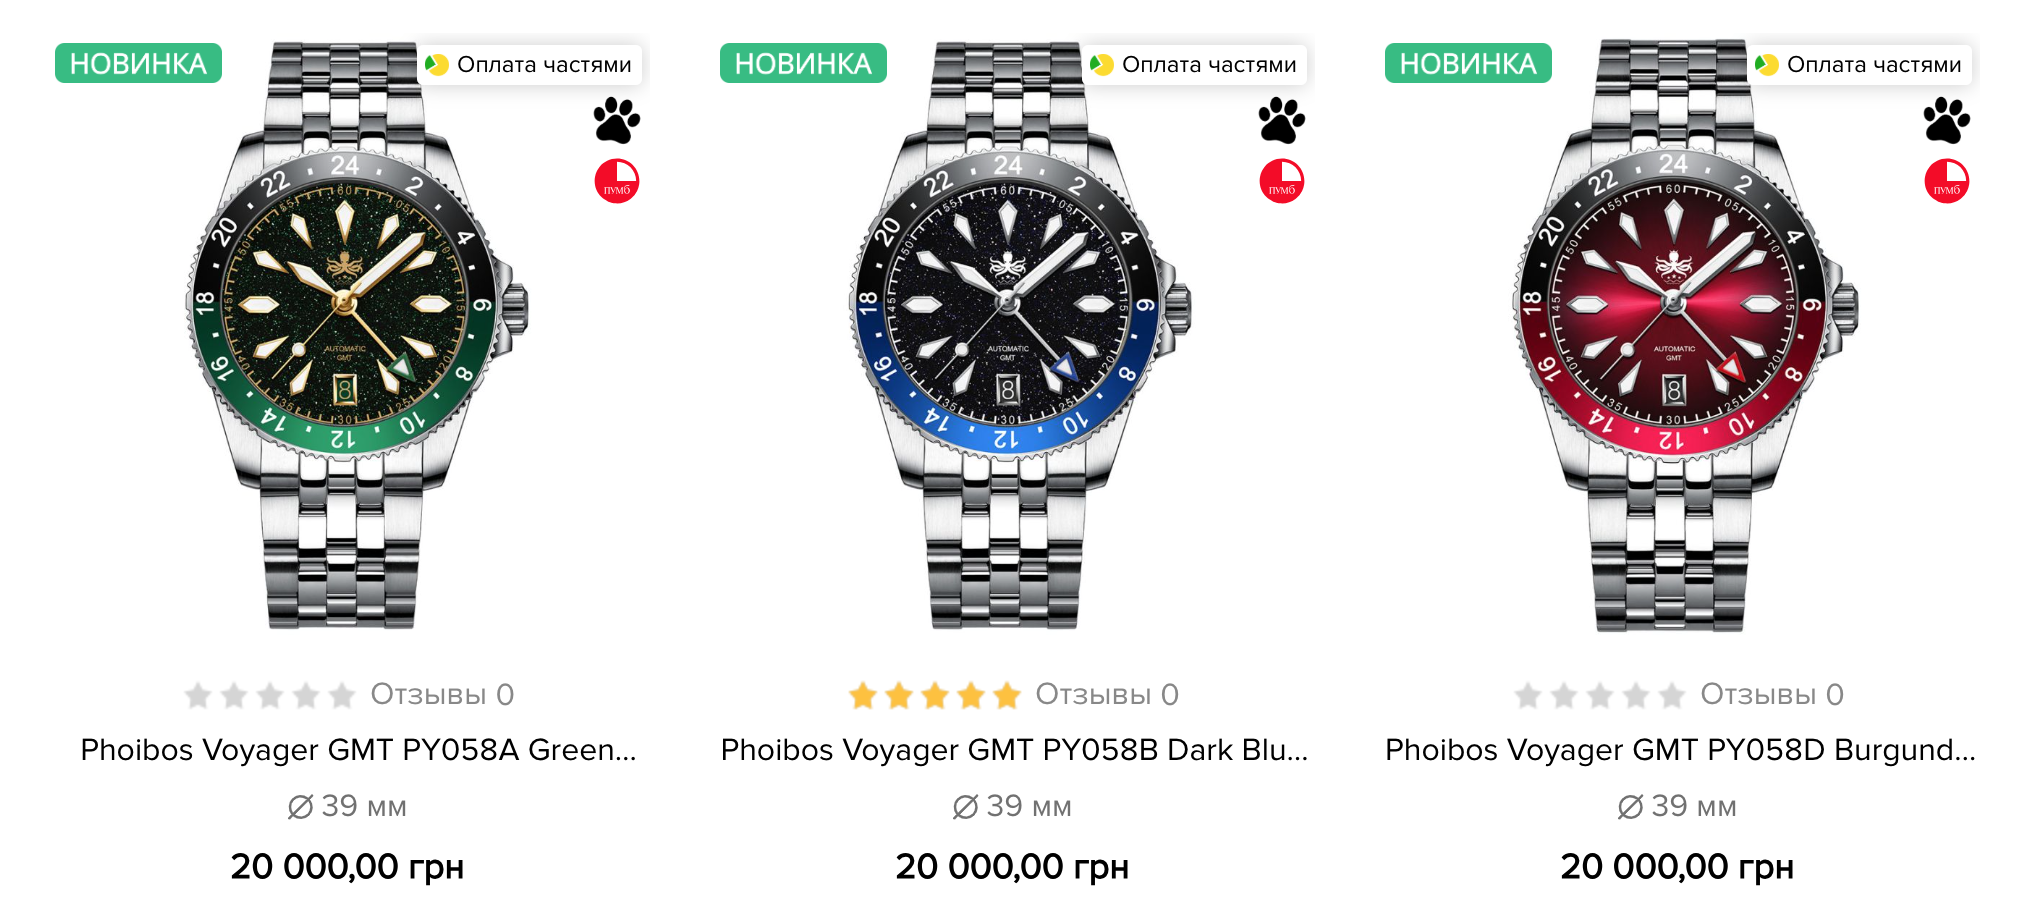This screenshot has height=922, width=2018.
Task: Click 'Оплата частями' badge on green watch
Action: pyautogui.click(x=529, y=64)
